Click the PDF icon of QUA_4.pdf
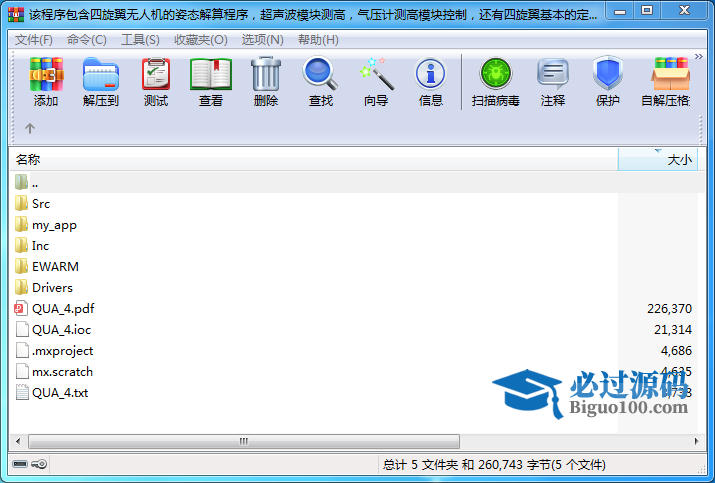This screenshot has height=483, width=715. pyautogui.click(x=21, y=309)
